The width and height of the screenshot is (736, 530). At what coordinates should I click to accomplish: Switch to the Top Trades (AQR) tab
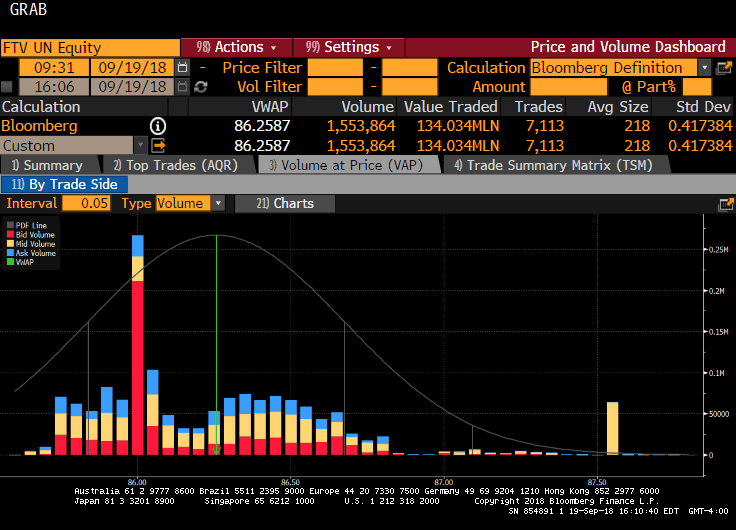(x=174, y=165)
